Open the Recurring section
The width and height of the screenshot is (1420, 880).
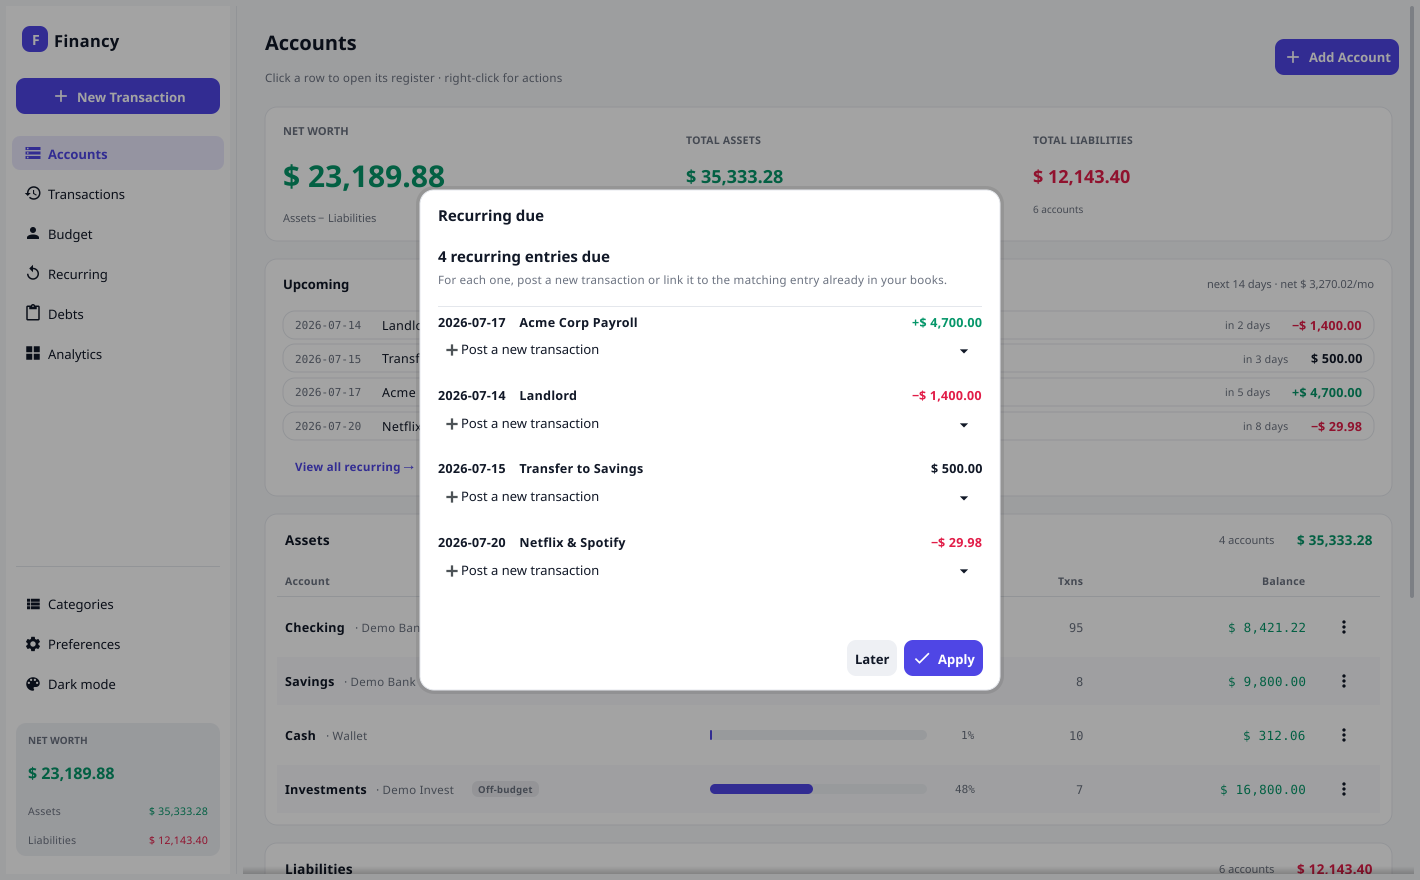coord(118,274)
